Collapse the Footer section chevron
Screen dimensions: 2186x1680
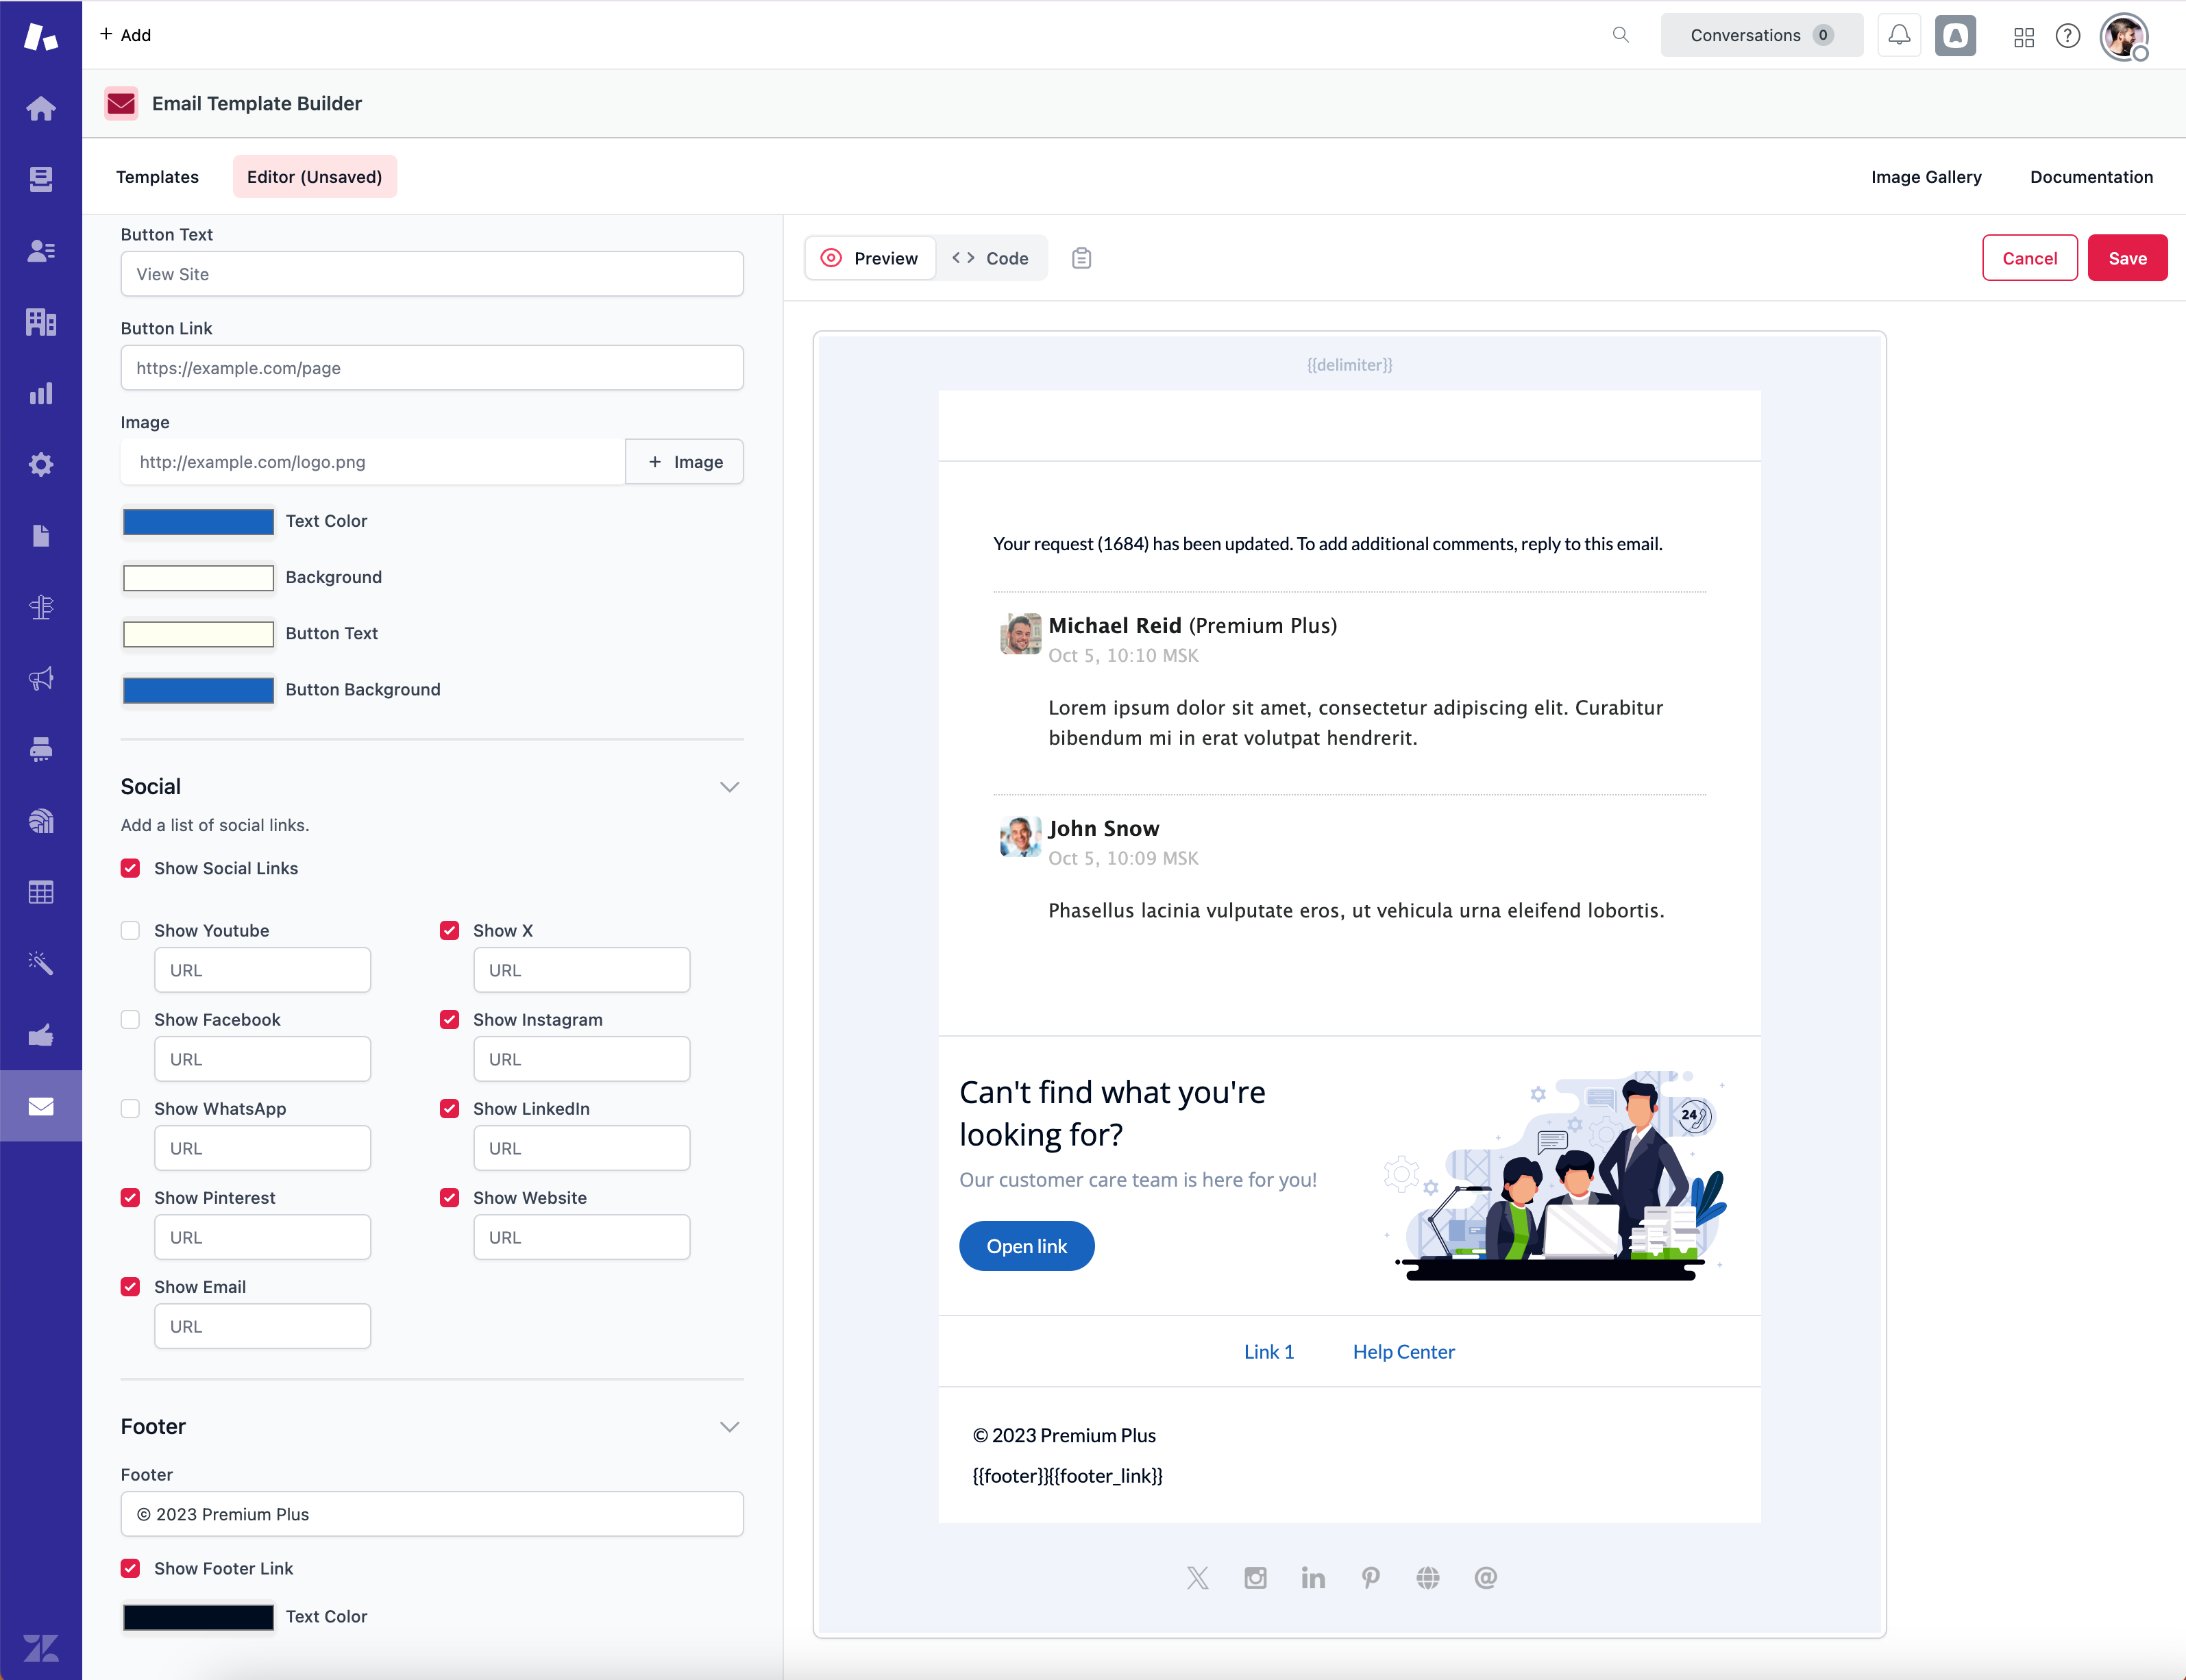coord(729,1427)
